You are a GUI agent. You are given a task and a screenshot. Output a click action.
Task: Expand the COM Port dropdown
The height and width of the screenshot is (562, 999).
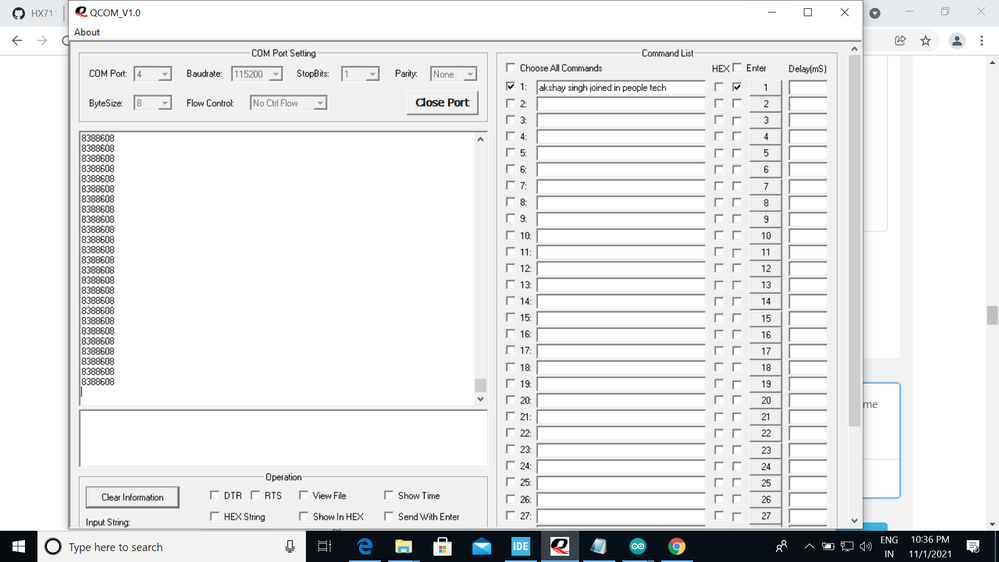pyautogui.click(x=164, y=74)
